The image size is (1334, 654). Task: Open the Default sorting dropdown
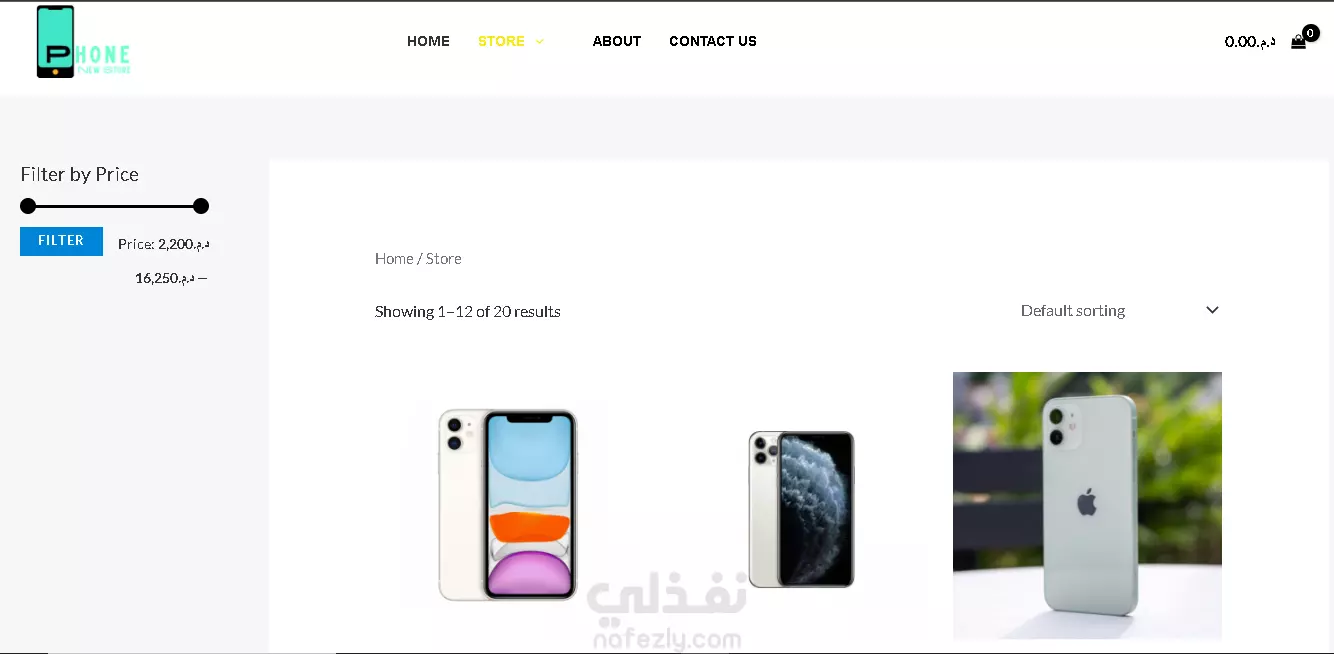coord(1120,311)
